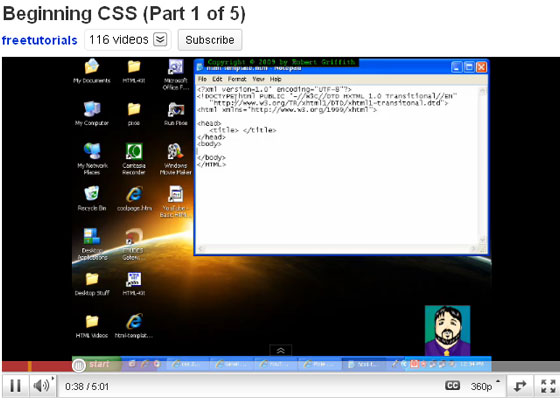Screen dimensions: 560x400
Task: Enter fullscreen video mode
Action: point(548,386)
